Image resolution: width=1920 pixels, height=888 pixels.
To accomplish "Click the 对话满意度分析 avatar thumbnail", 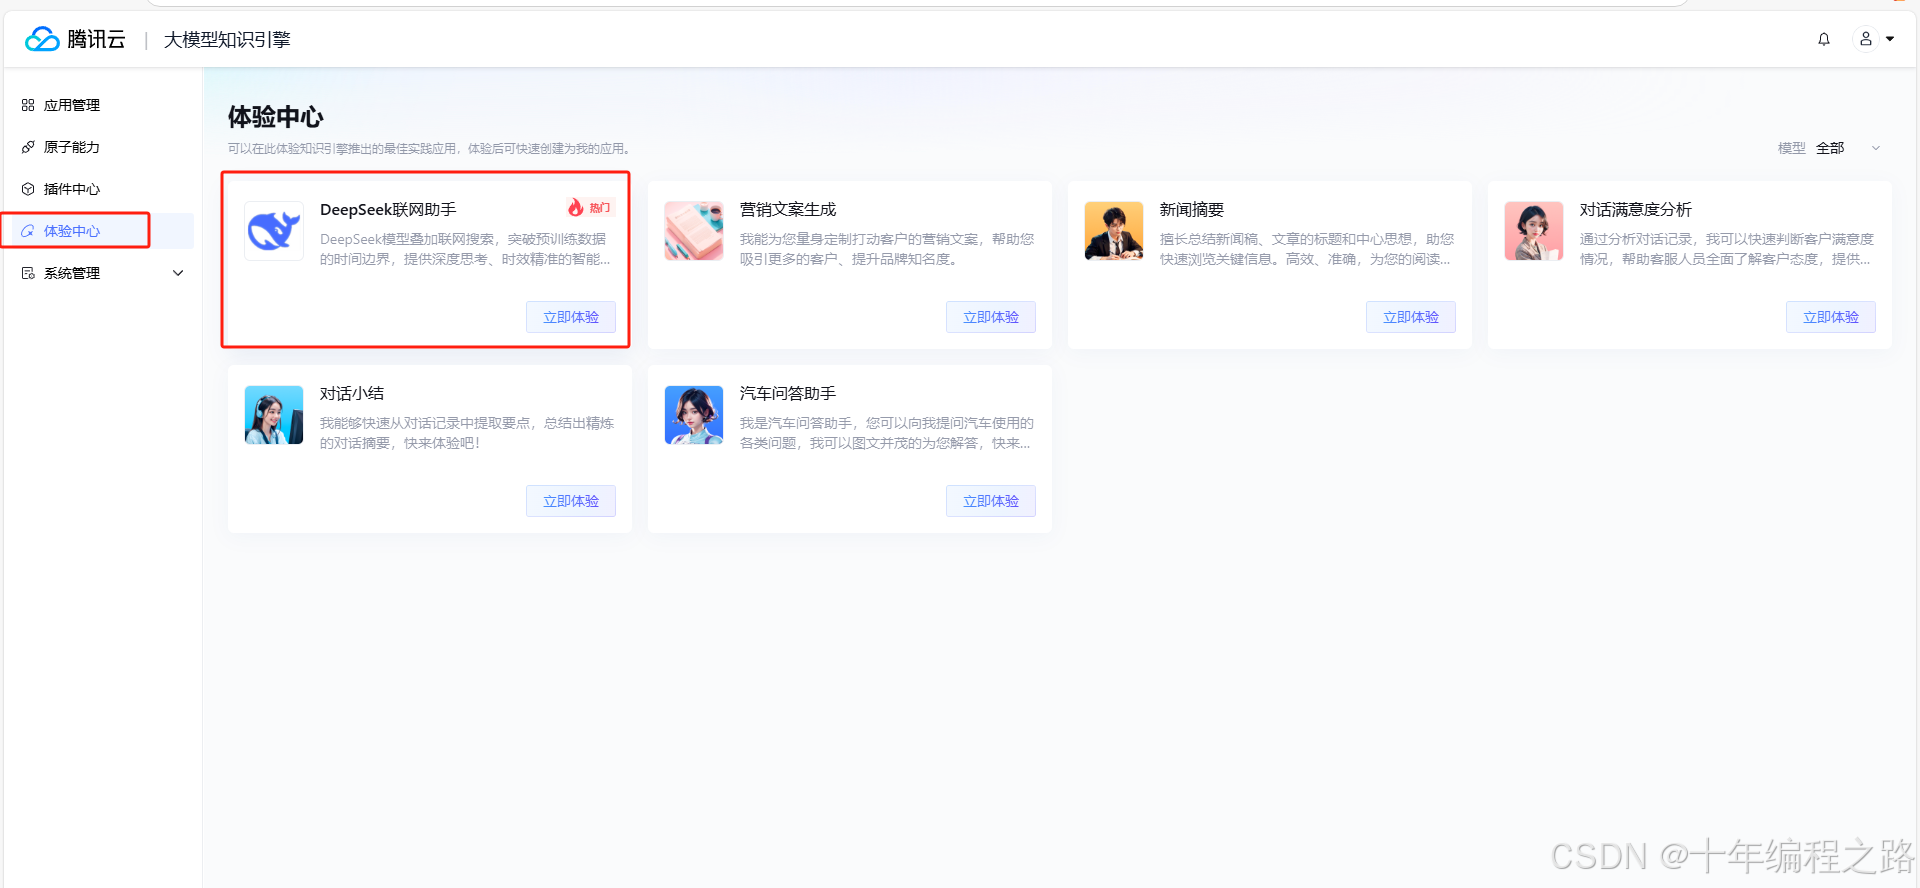I will pos(1534,231).
